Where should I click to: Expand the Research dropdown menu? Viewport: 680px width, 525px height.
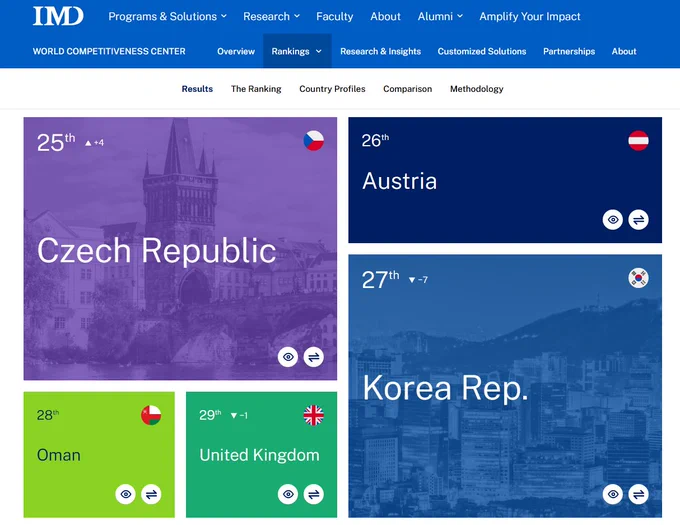(x=271, y=16)
